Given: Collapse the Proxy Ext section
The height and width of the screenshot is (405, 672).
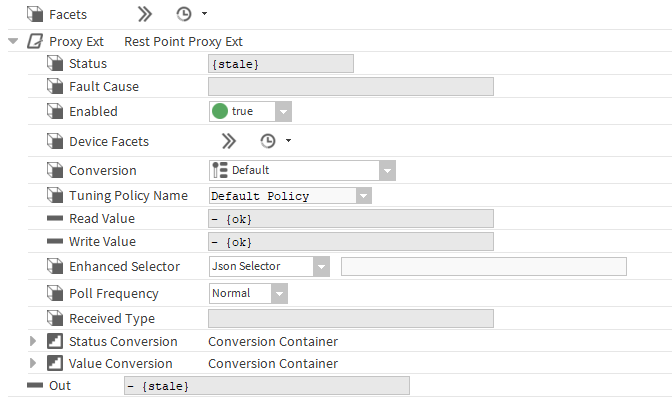Looking at the screenshot, I should pyautogui.click(x=12, y=42).
